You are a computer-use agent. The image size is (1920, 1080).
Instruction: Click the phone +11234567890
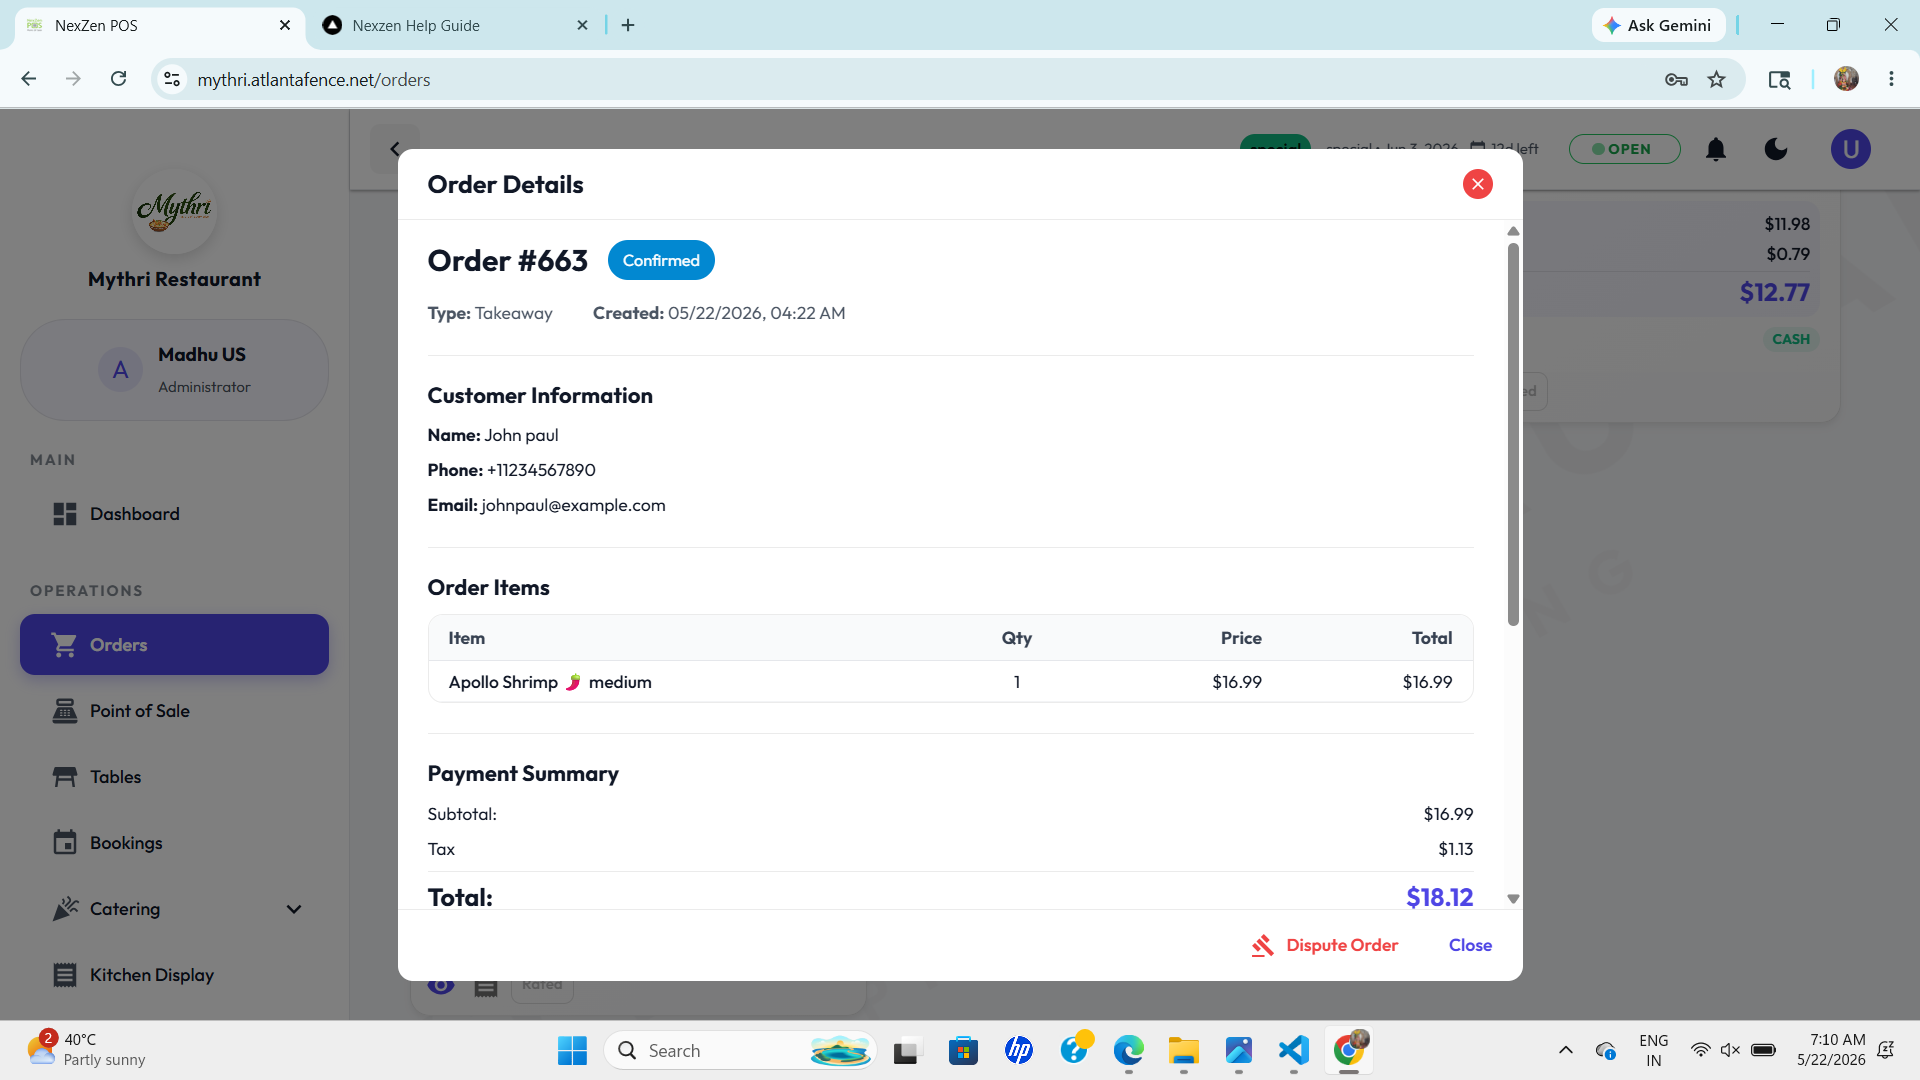(541, 470)
